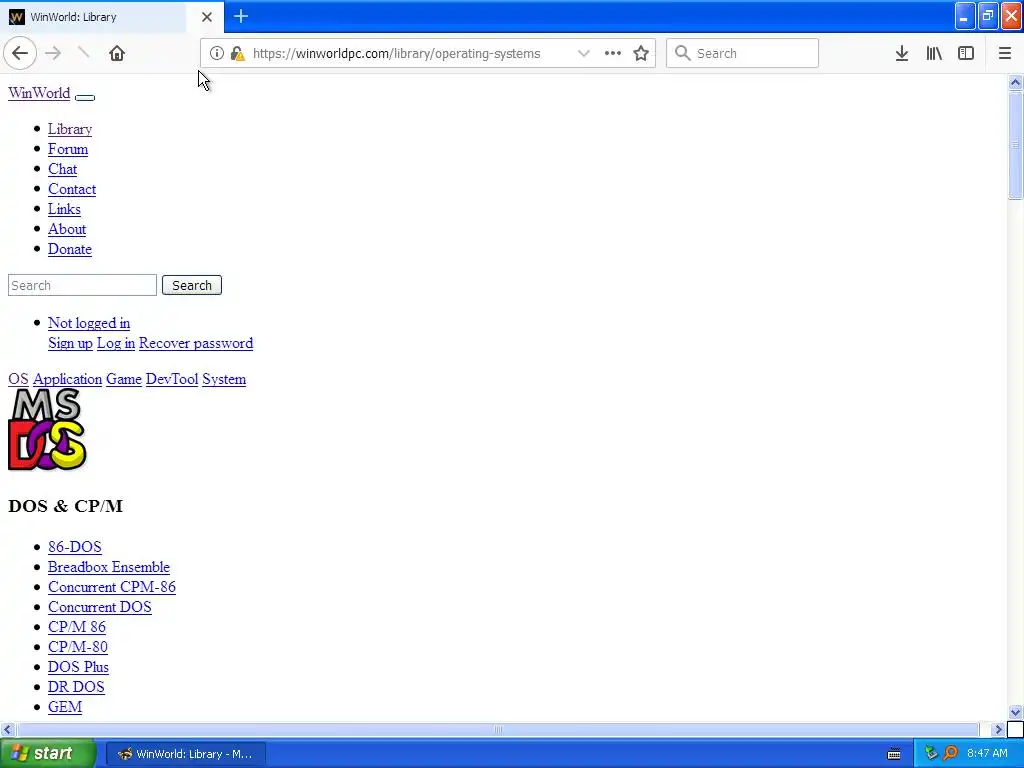The image size is (1024, 768).
Task: Open the Donate link
Action: point(70,249)
